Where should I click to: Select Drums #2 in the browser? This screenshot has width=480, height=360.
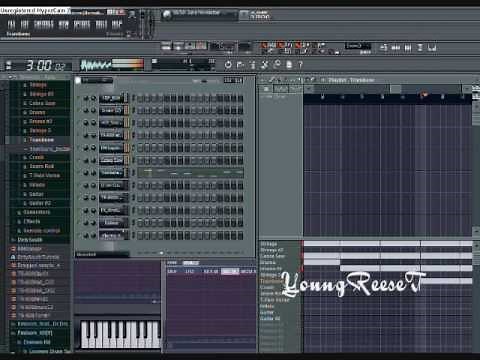click(x=40, y=121)
